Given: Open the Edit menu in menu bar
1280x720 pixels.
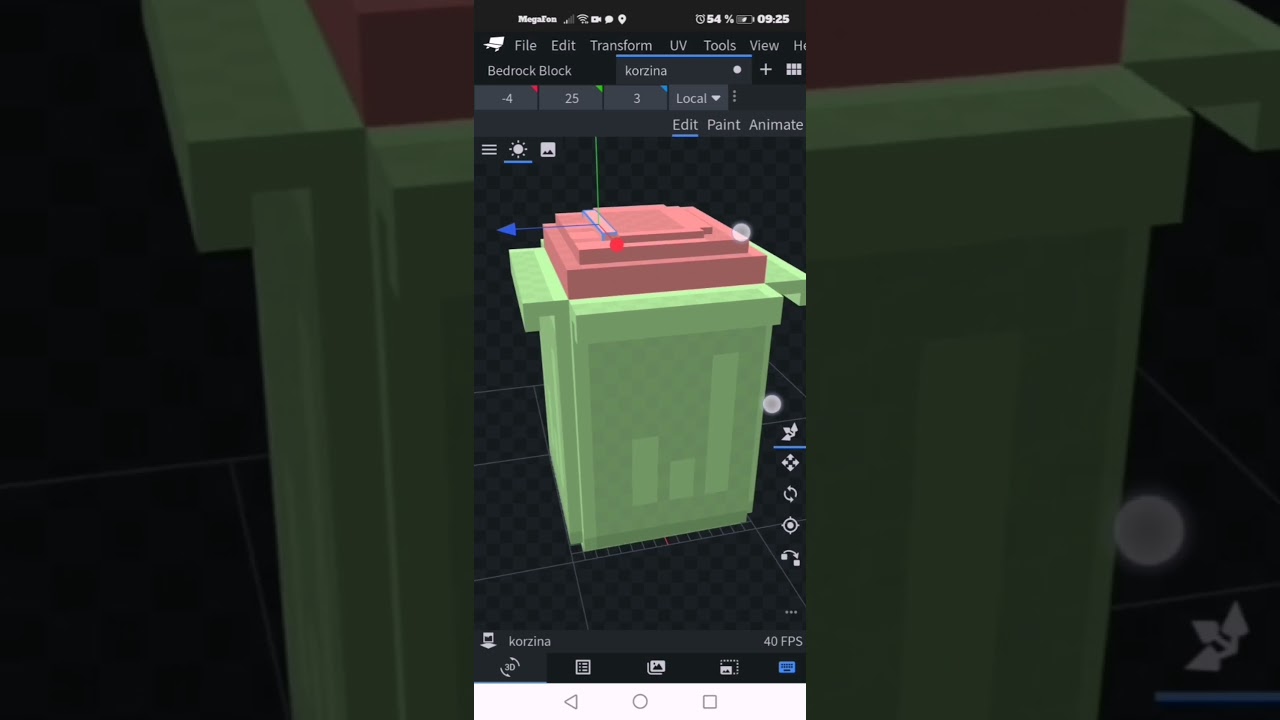Looking at the screenshot, I should (x=563, y=45).
